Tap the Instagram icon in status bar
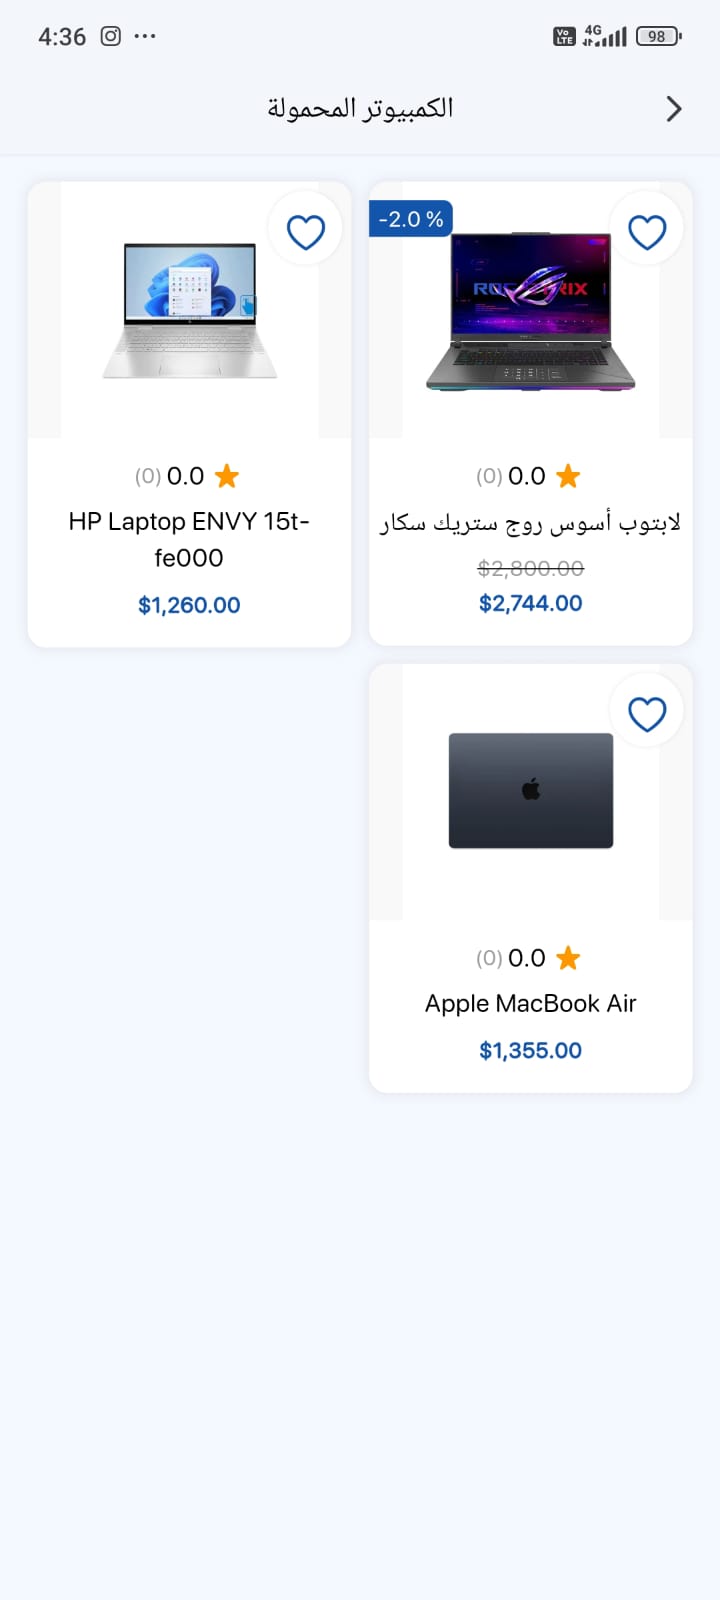 pos(111,36)
